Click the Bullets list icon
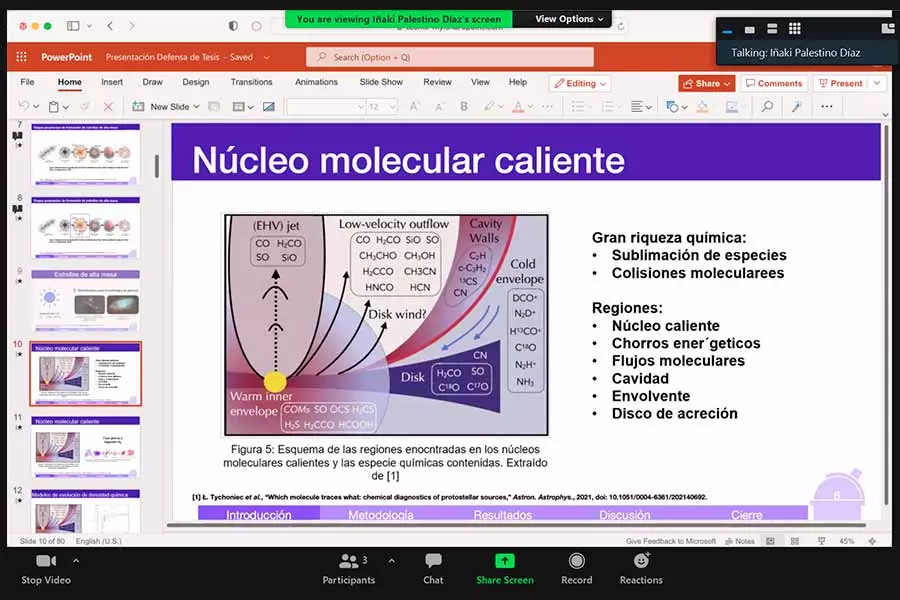 click(x=578, y=106)
